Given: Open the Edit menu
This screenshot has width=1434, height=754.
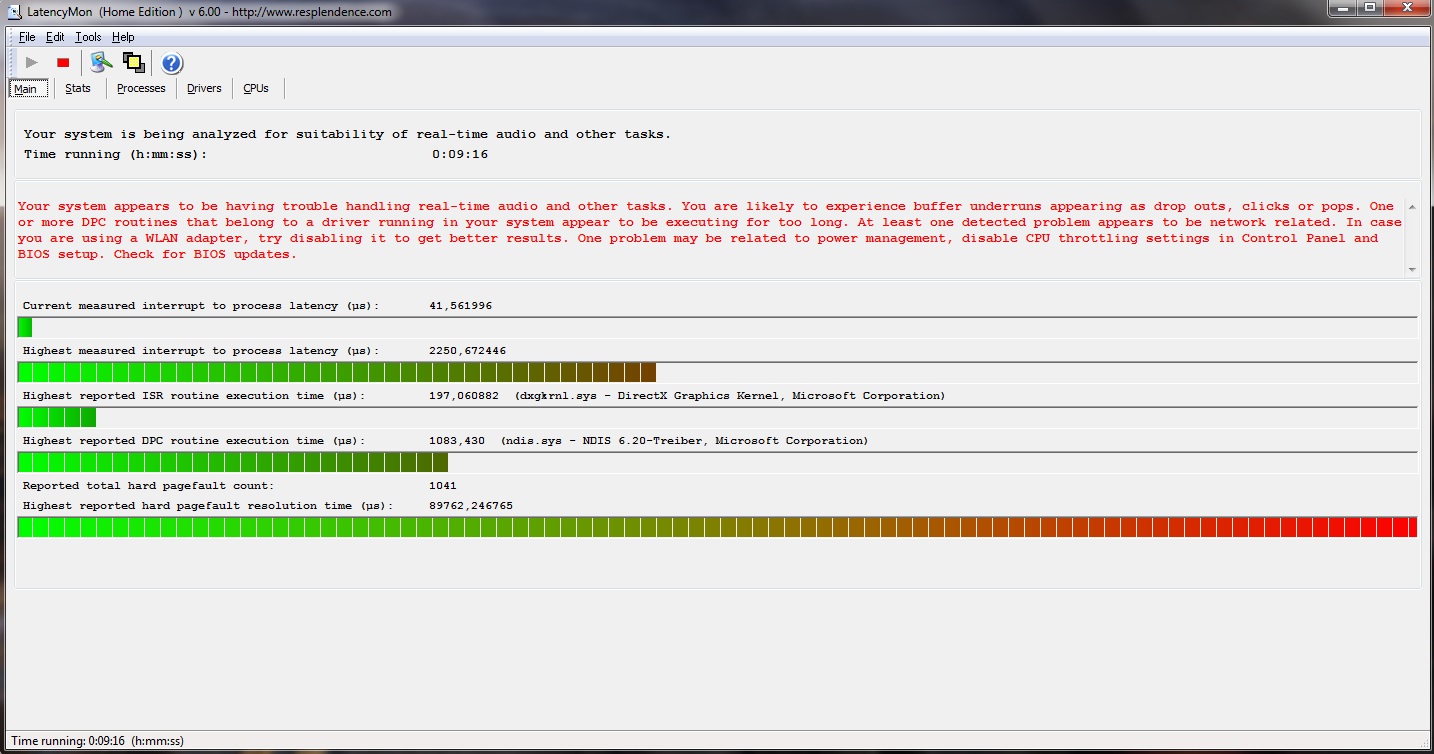Looking at the screenshot, I should coord(55,37).
